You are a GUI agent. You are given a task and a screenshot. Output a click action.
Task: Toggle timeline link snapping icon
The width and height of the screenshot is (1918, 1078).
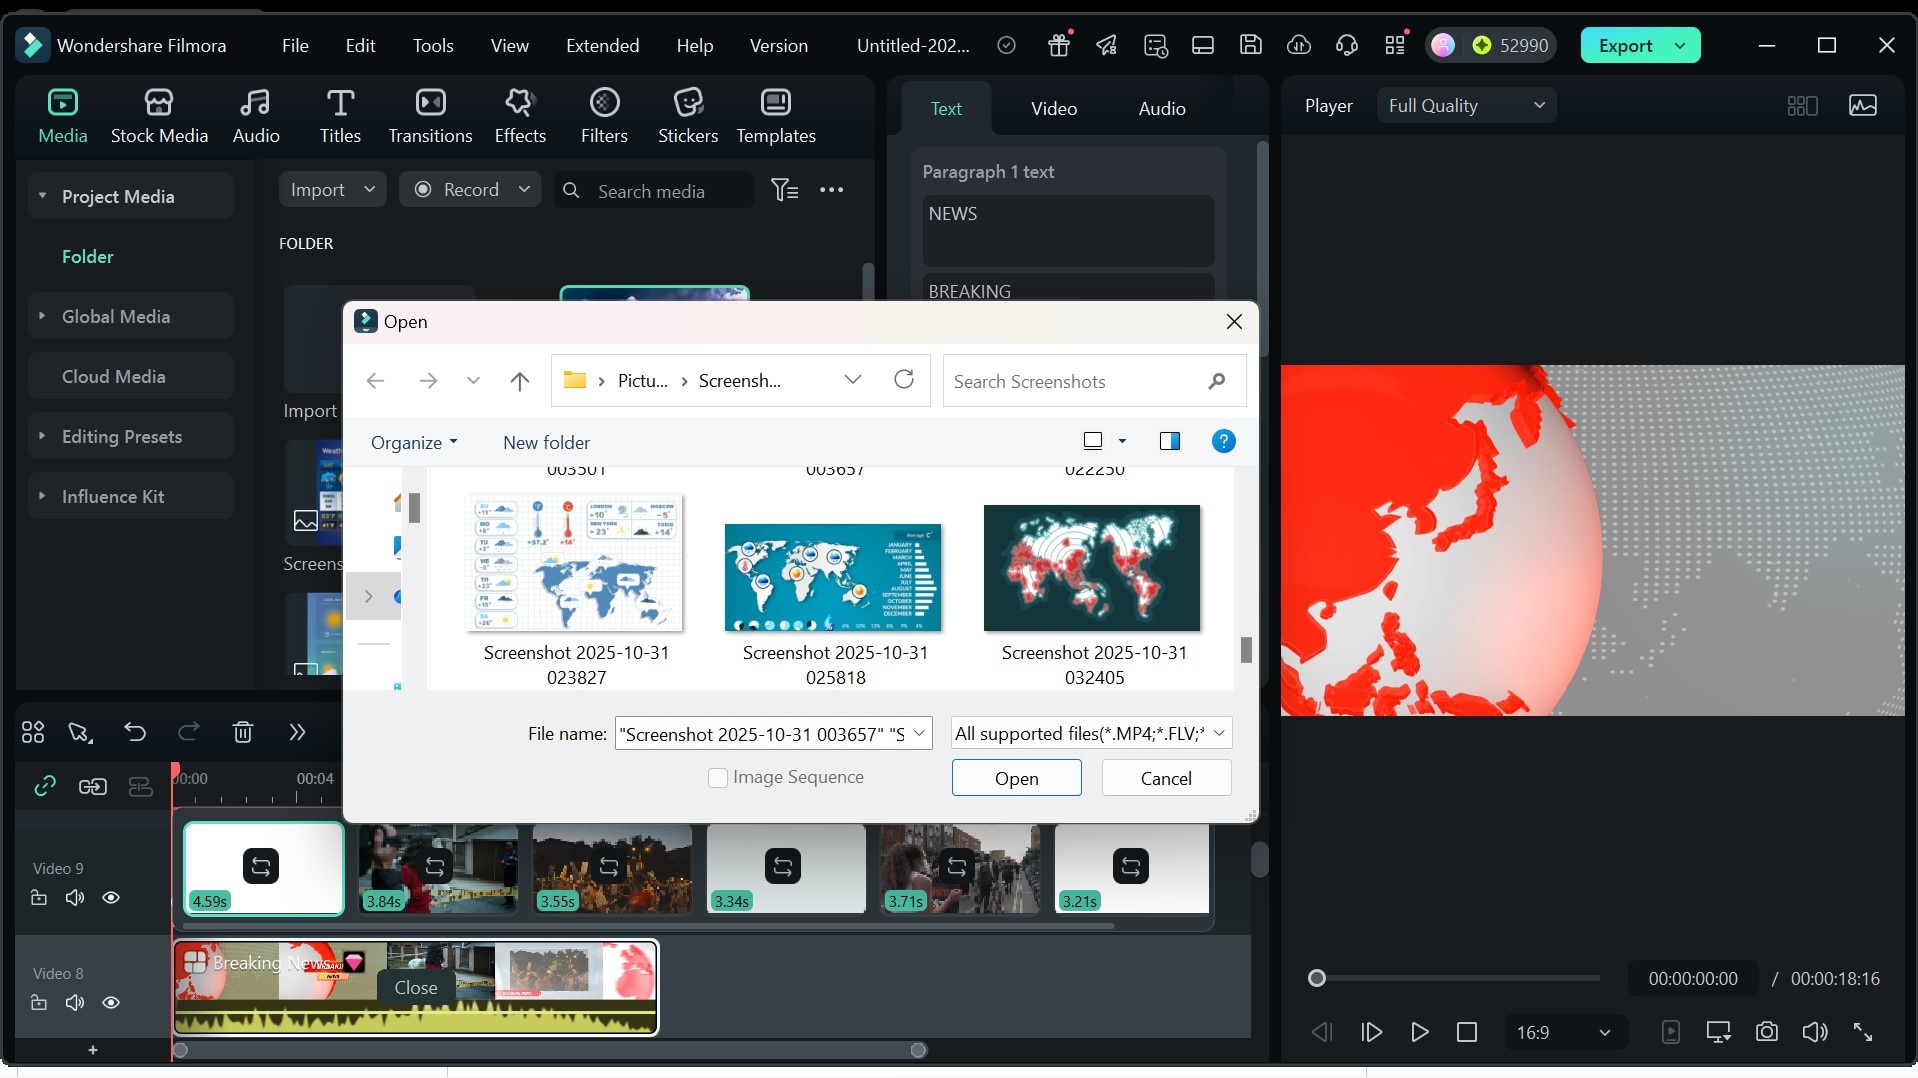click(45, 787)
